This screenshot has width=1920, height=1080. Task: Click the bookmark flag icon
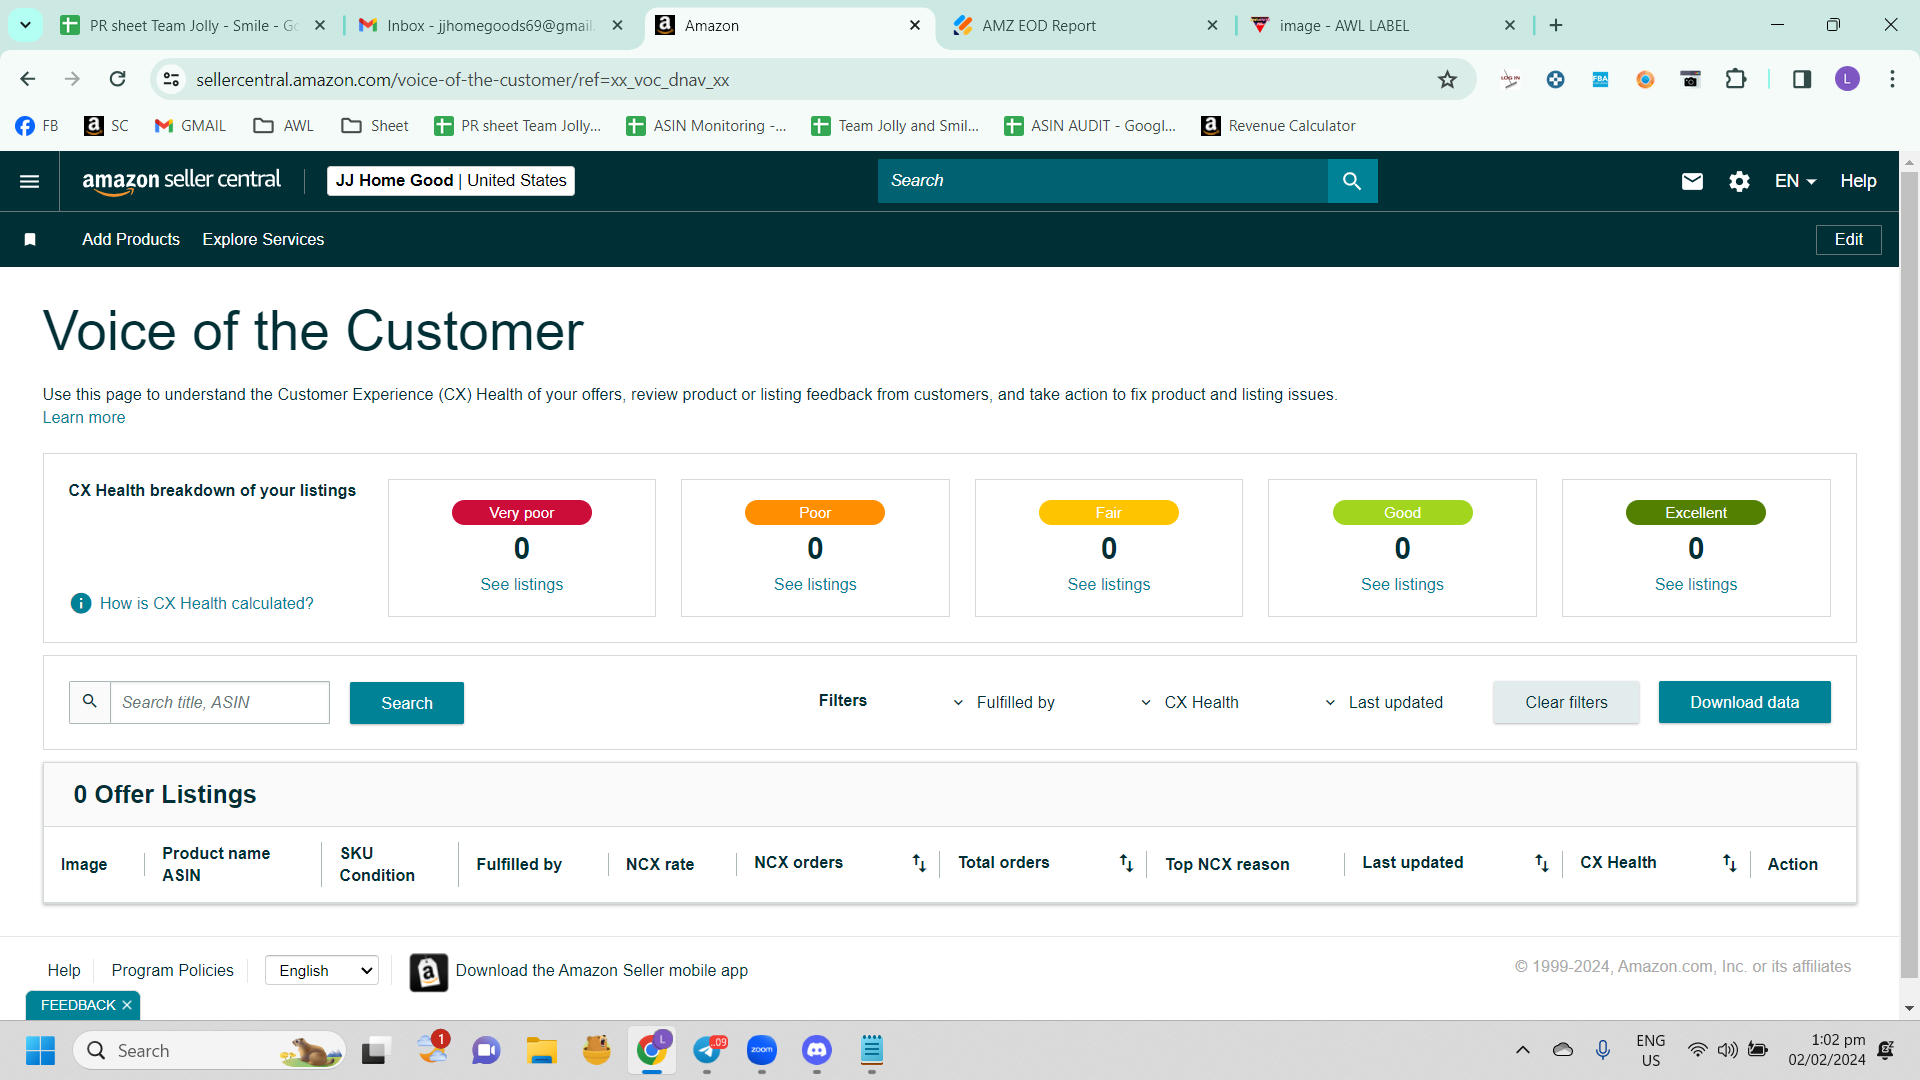[x=30, y=239]
